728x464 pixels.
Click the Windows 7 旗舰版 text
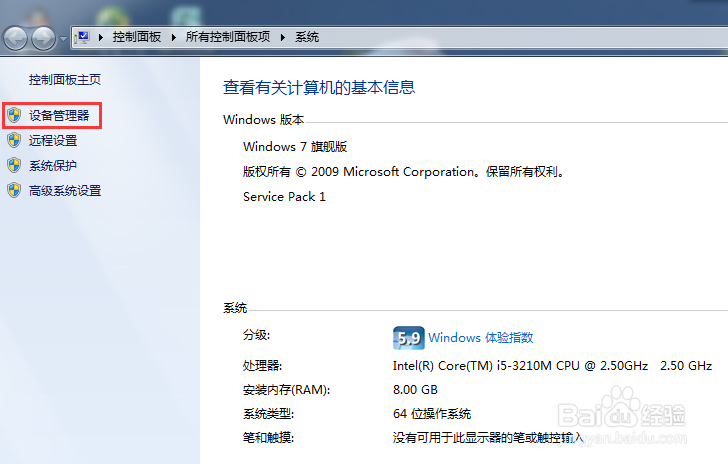coord(295,147)
